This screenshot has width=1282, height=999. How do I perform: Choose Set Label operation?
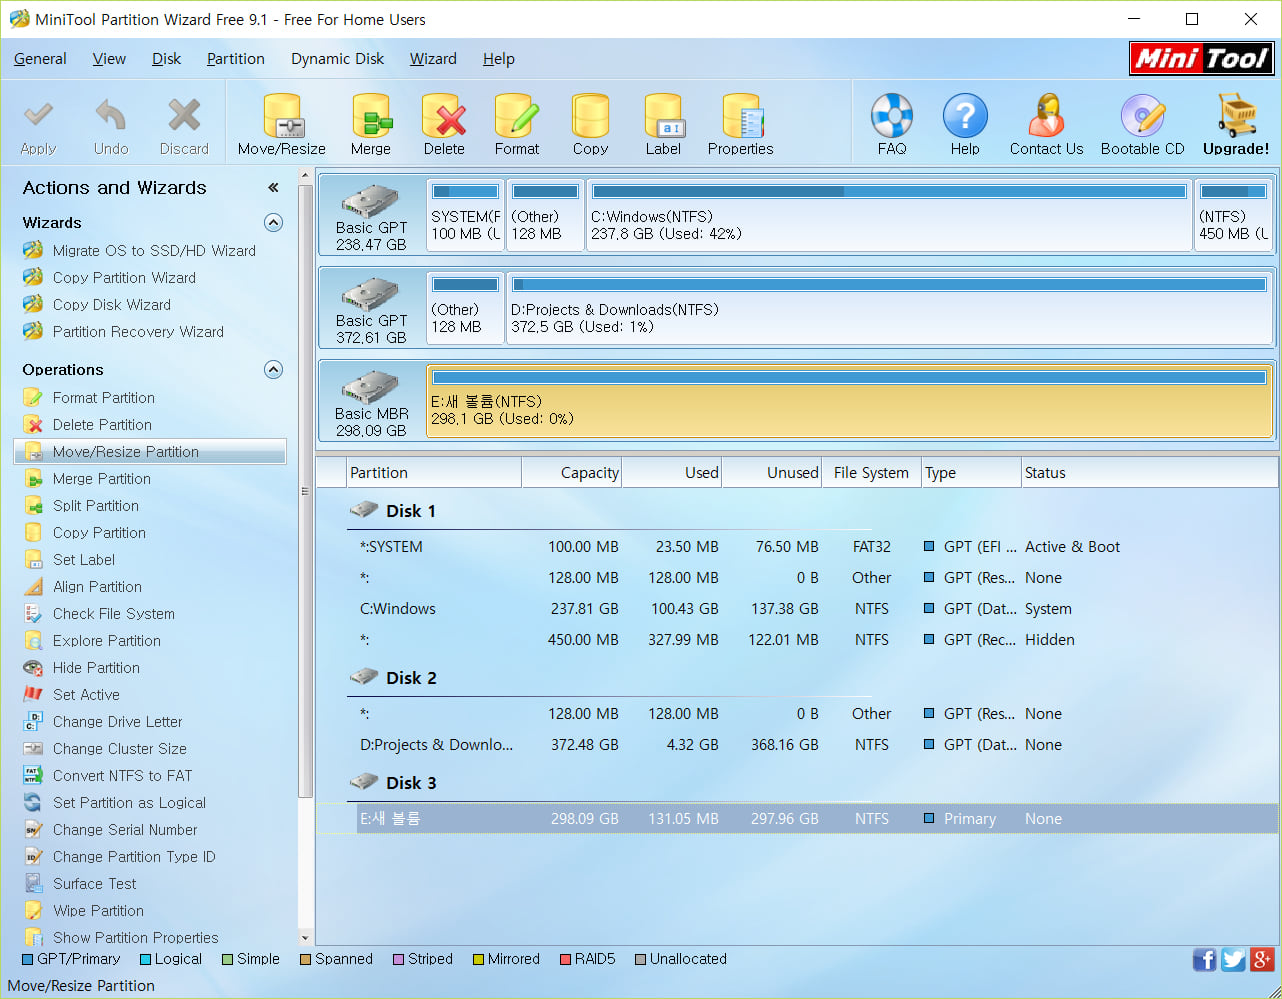[84, 560]
